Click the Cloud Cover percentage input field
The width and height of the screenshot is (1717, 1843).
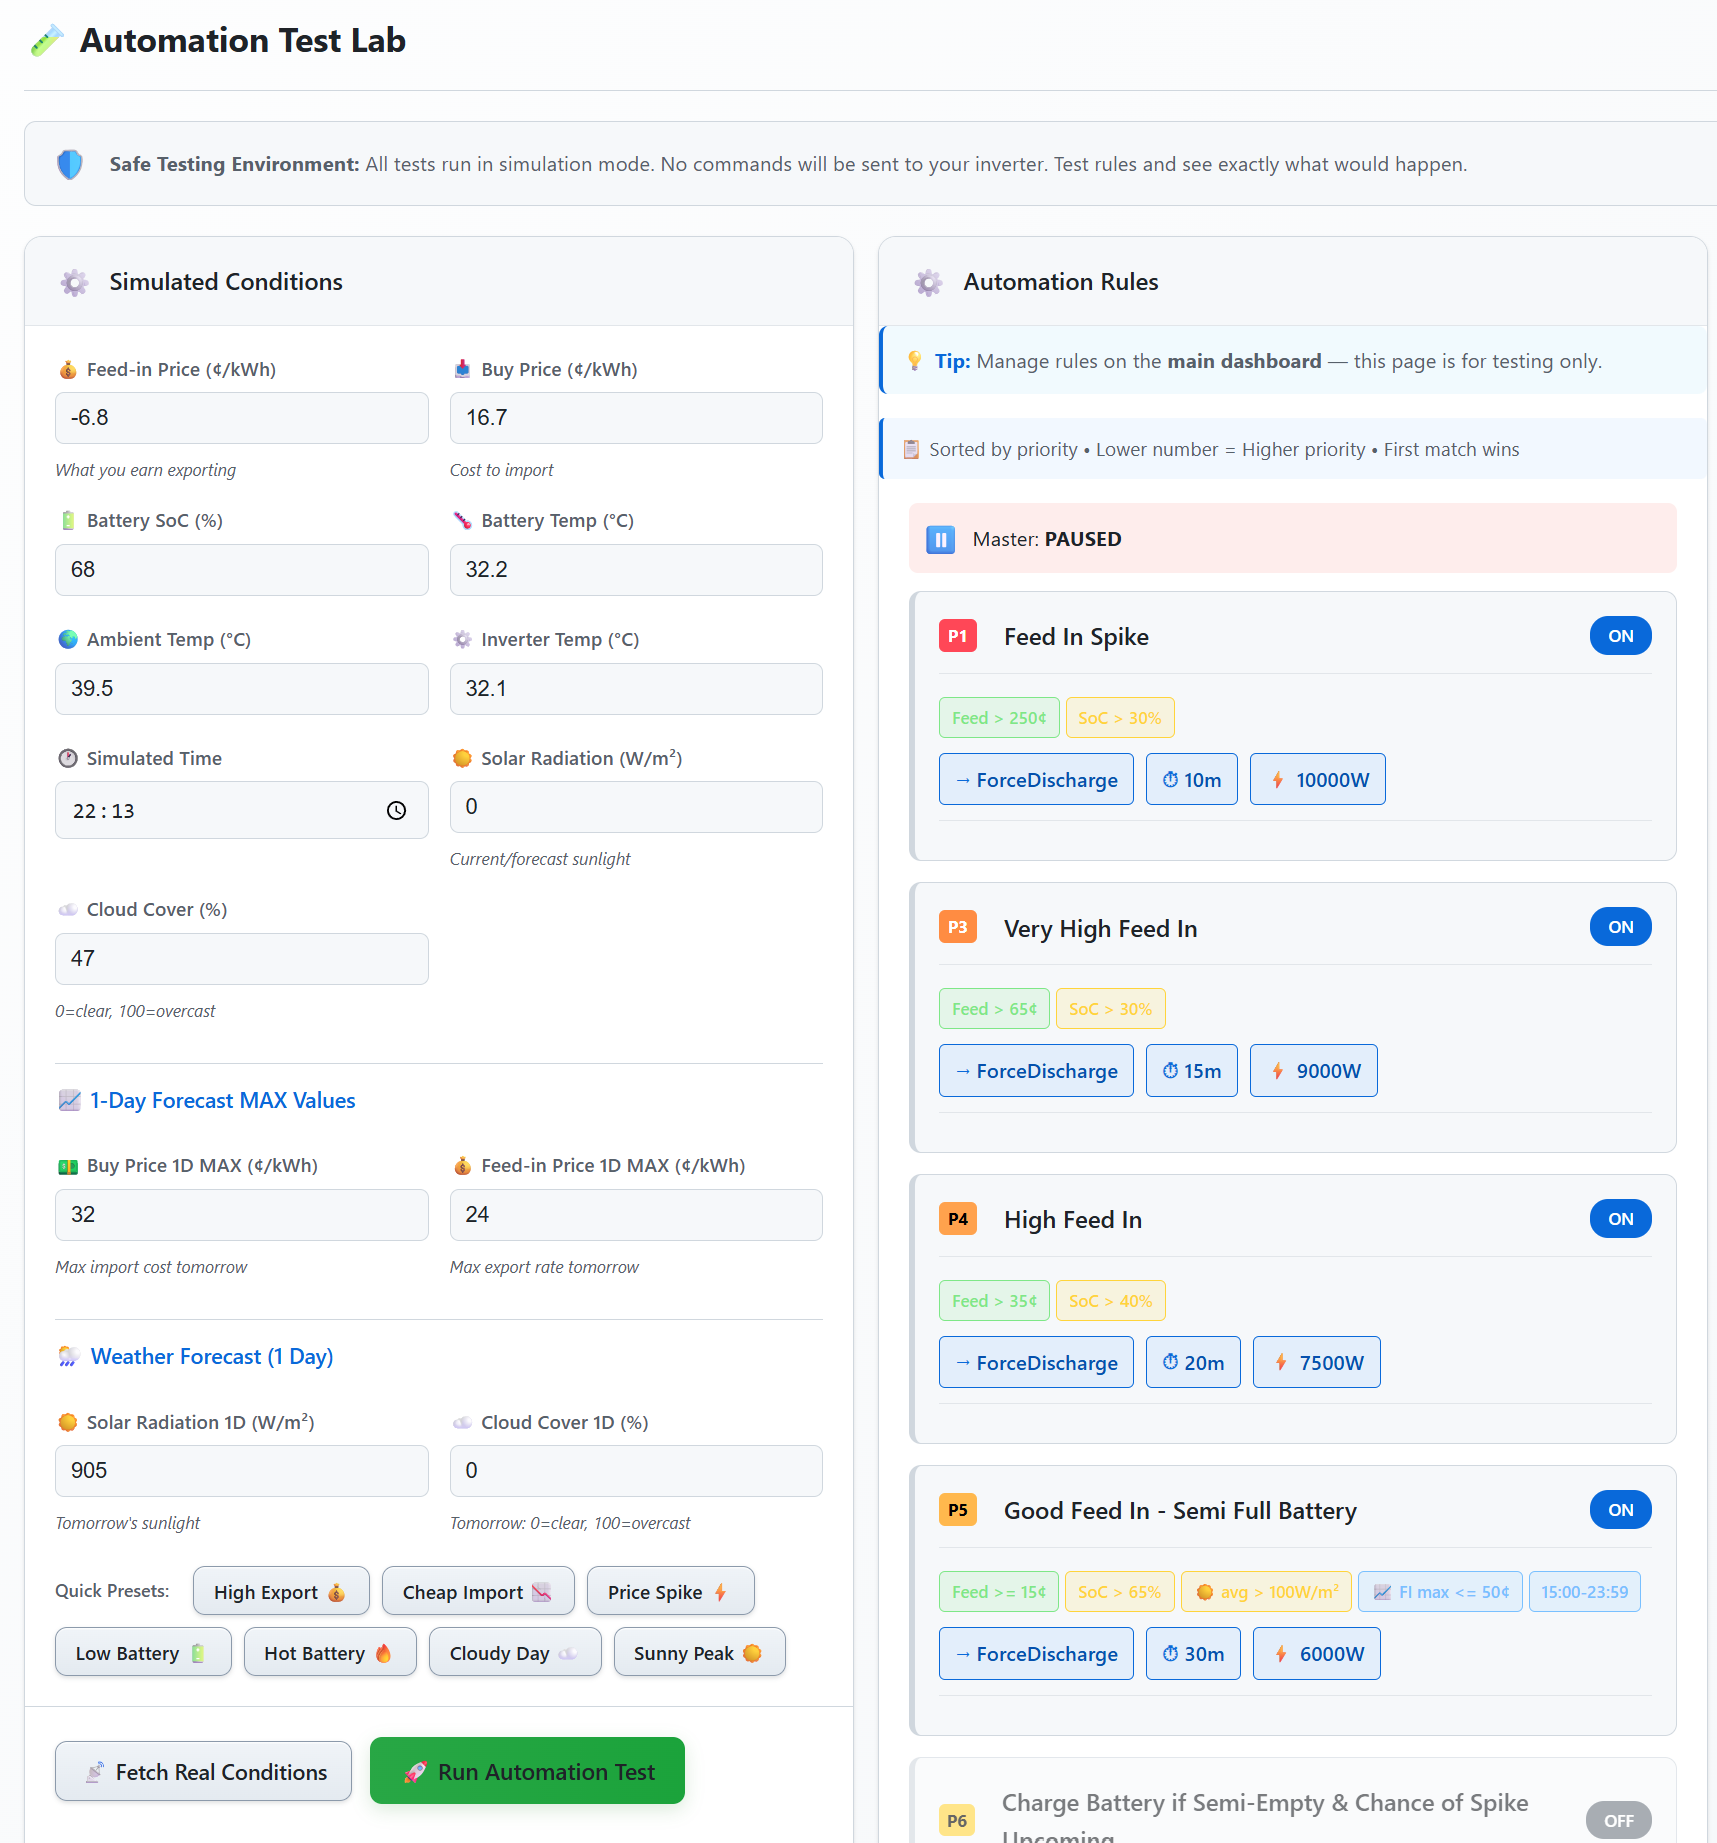pos(241,958)
